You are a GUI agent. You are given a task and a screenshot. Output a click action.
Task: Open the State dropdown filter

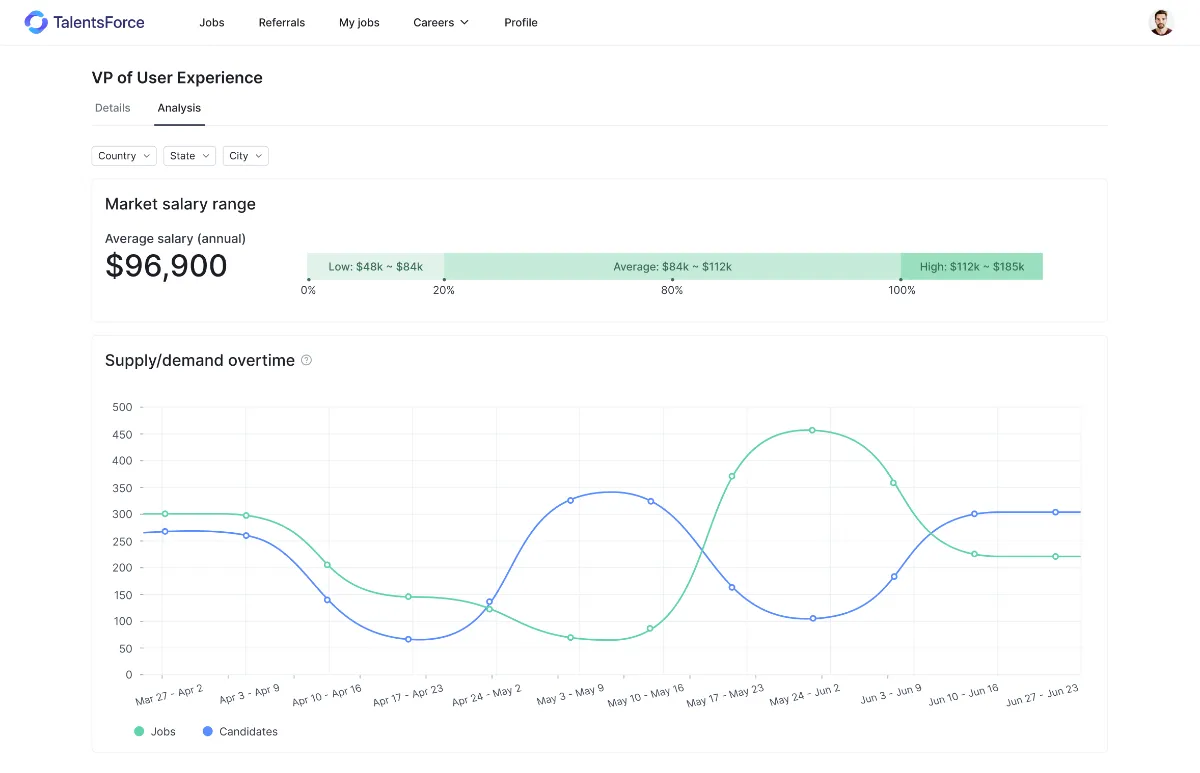[189, 156]
